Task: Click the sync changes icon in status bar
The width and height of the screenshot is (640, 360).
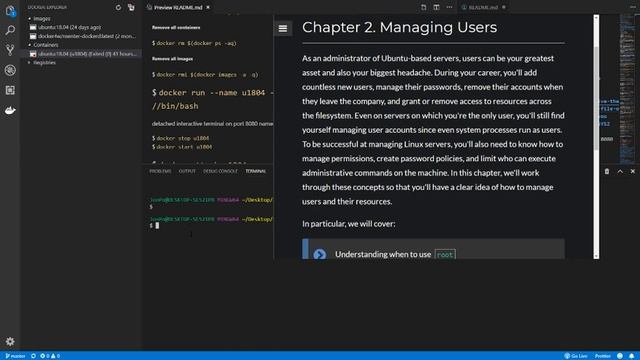Action: pyautogui.click(x=33, y=356)
